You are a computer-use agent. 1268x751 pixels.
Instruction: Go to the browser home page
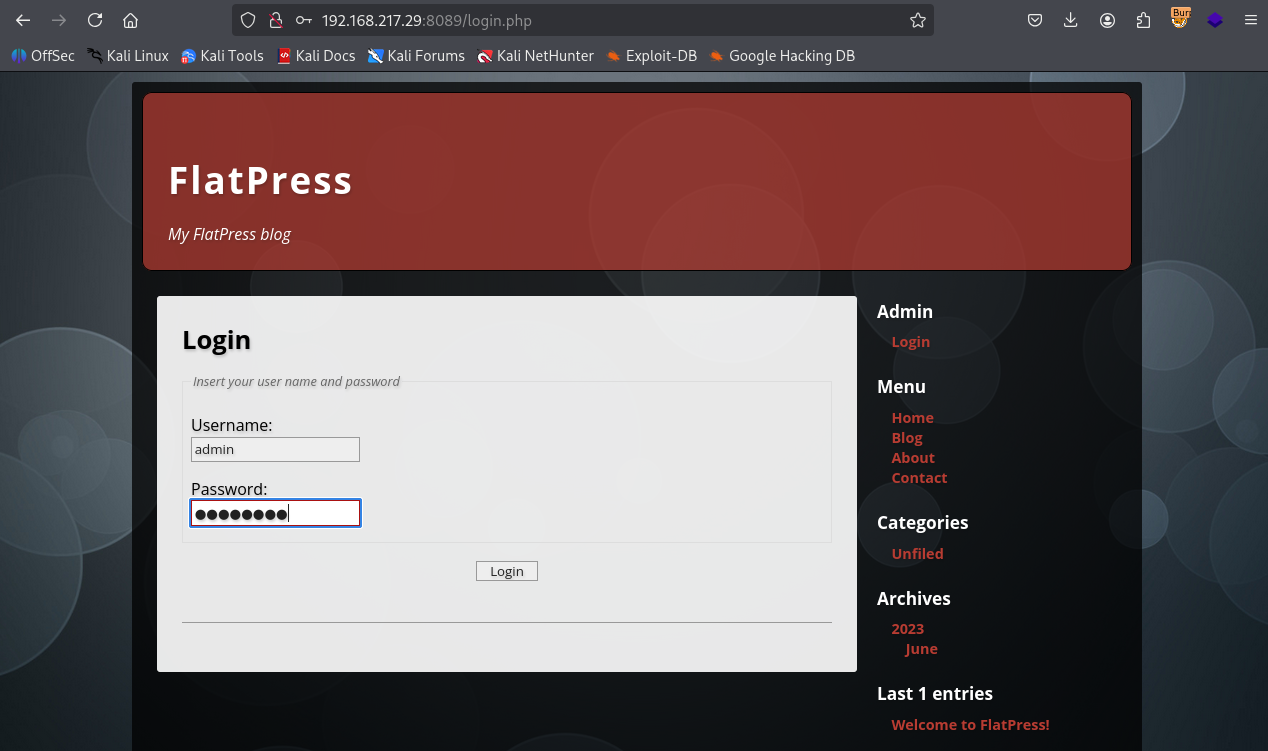tap(130, 20)
